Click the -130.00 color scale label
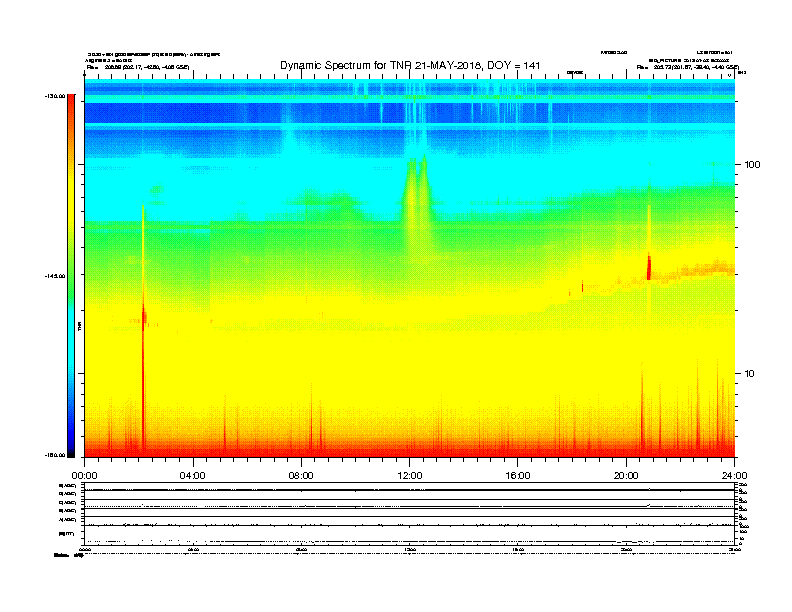The width and height of the screenshot is (792, 612). 55,96
